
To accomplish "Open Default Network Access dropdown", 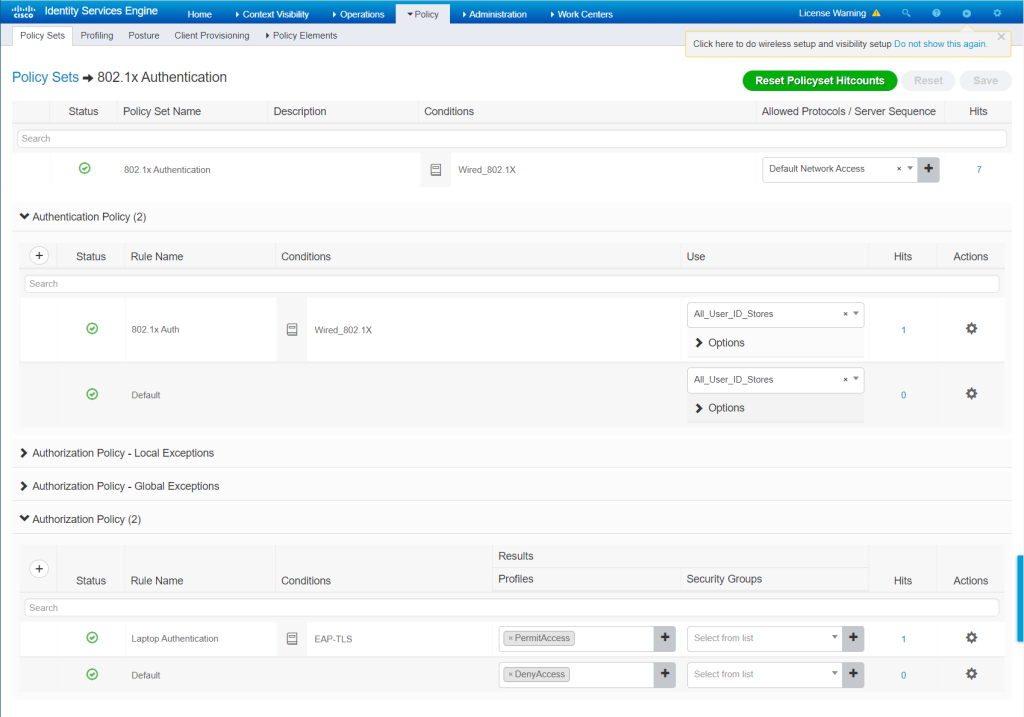I will [910, 168].
